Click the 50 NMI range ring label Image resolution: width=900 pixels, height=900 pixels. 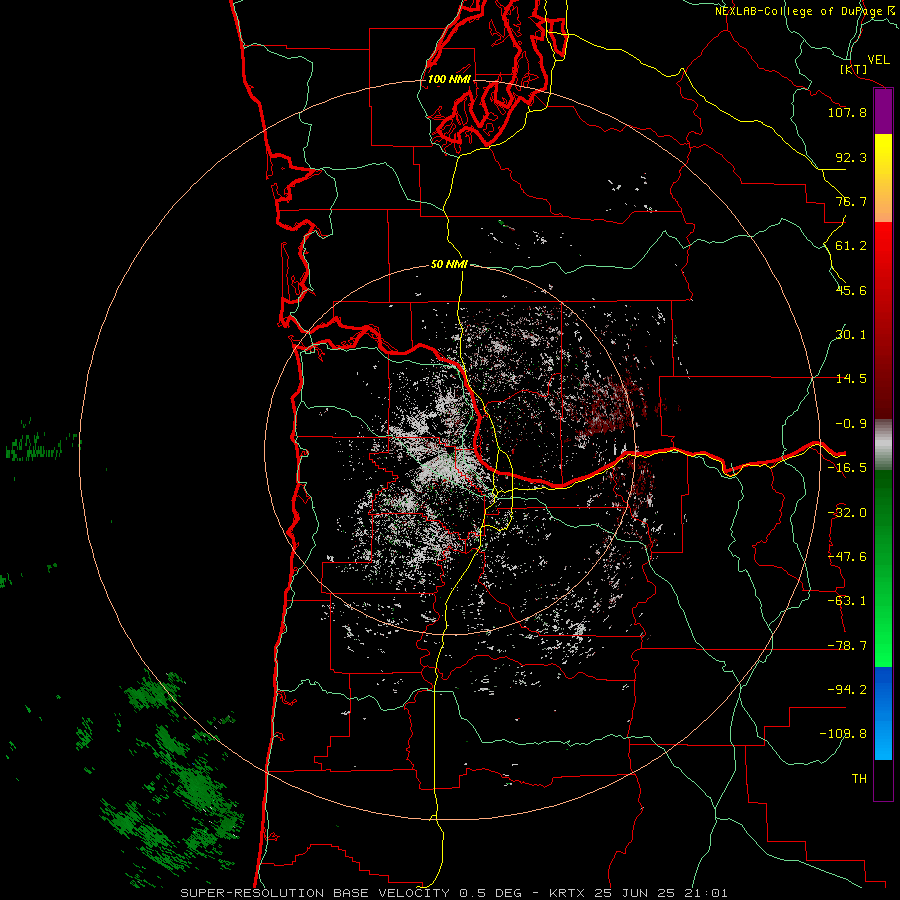pos(449,264)
